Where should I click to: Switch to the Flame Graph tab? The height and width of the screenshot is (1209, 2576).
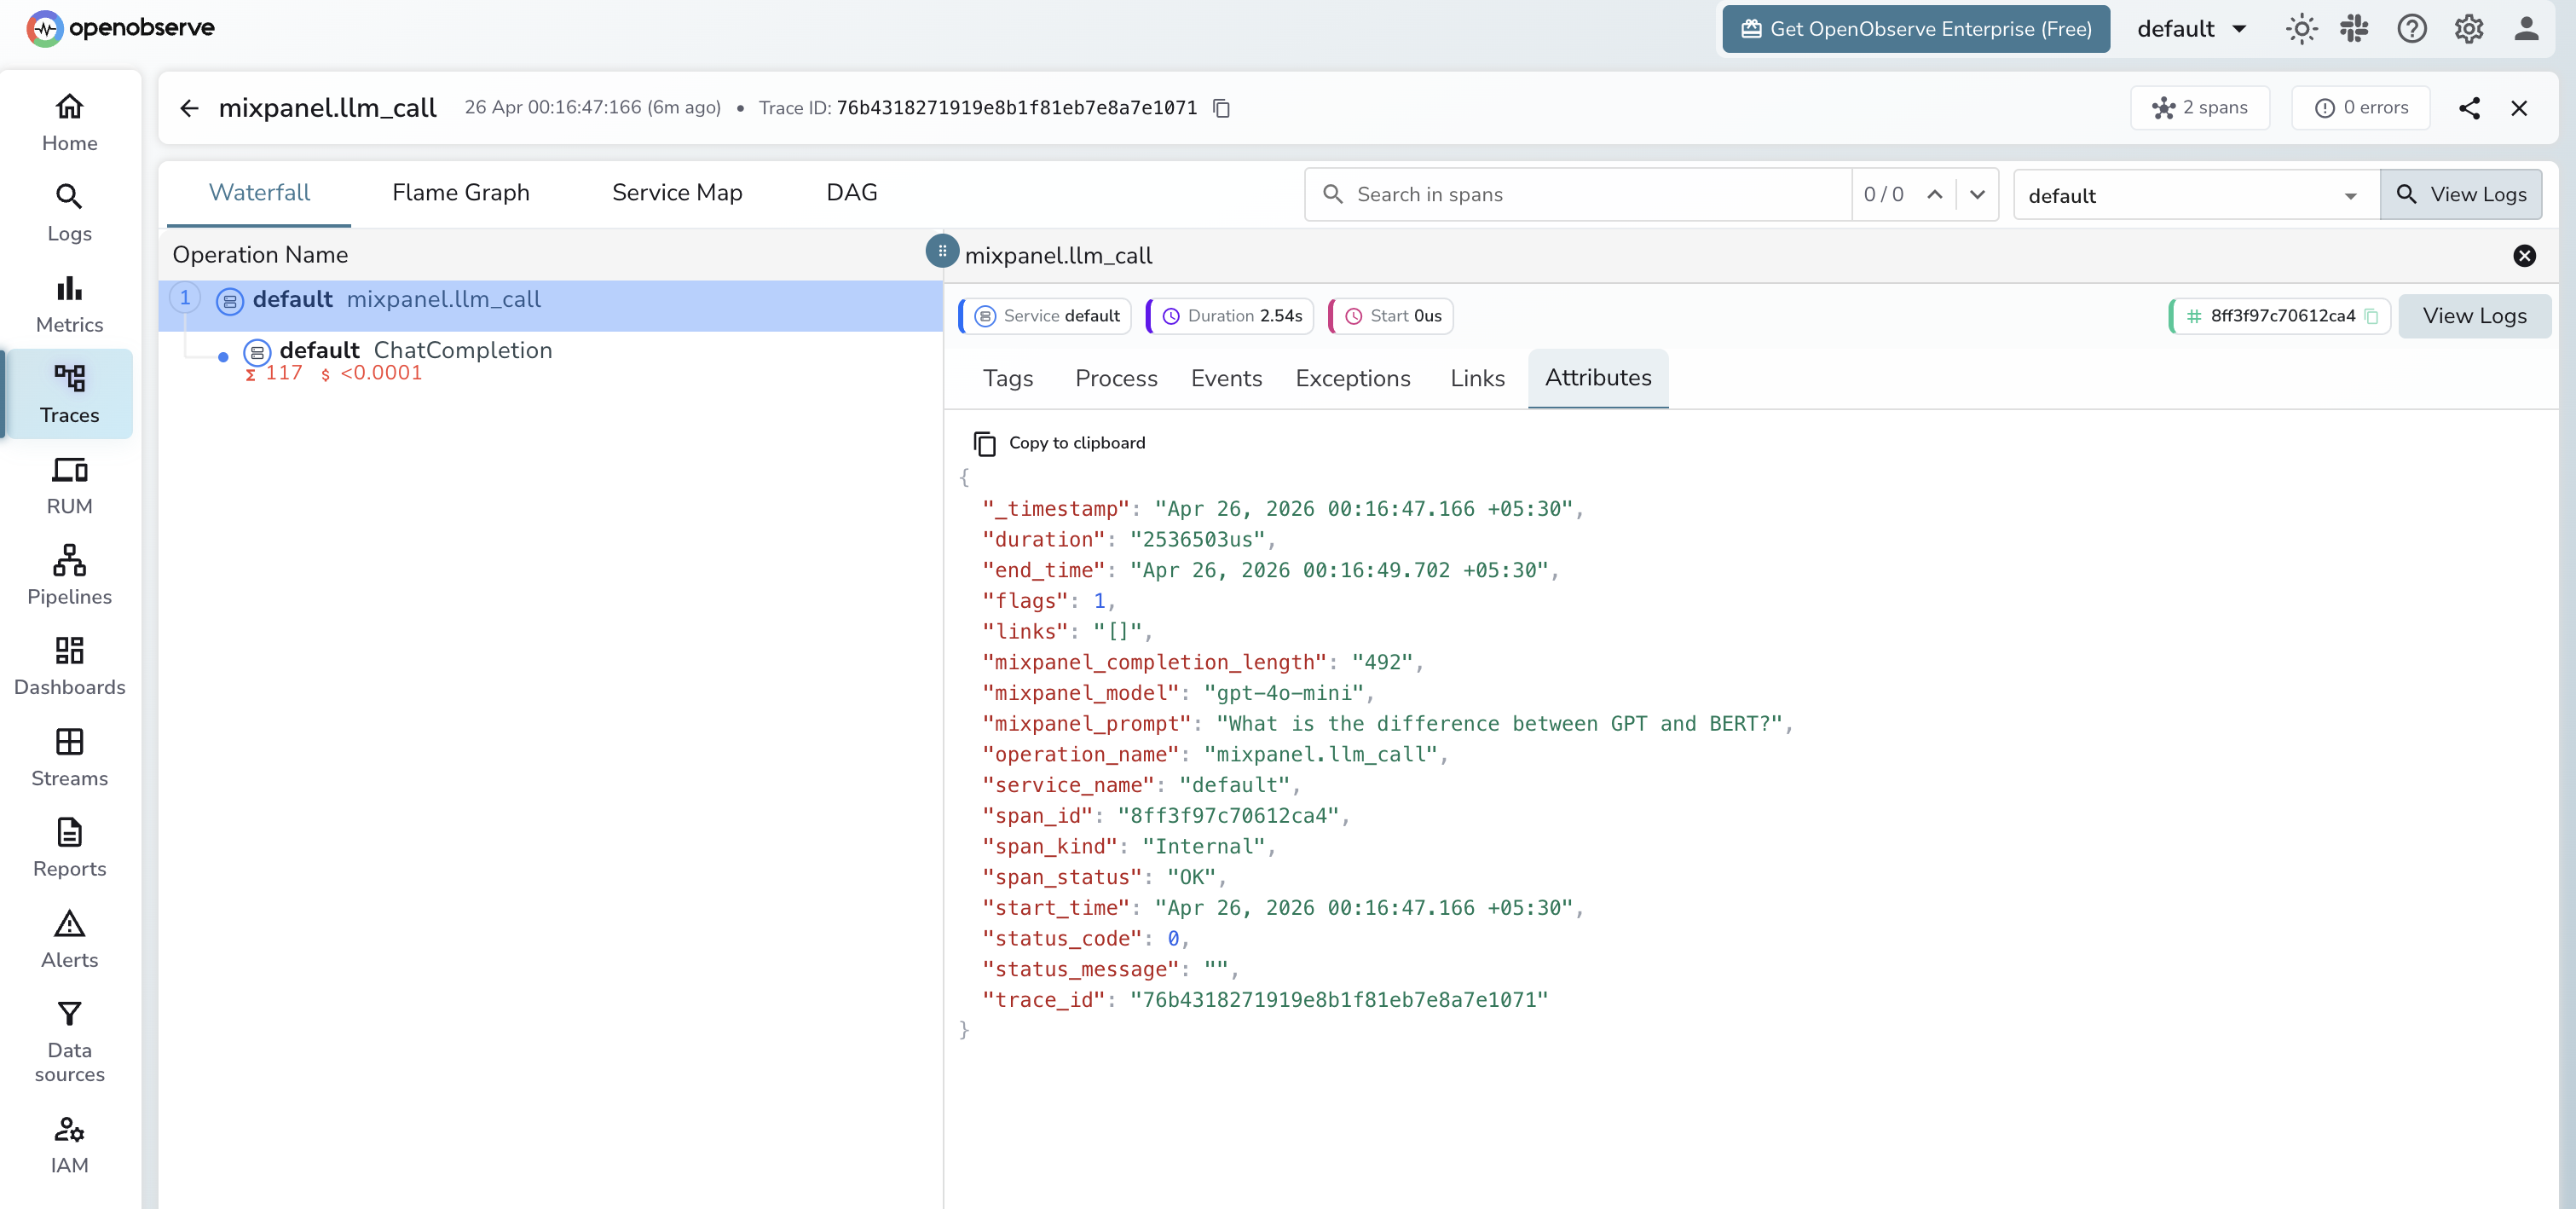[461, 192]
